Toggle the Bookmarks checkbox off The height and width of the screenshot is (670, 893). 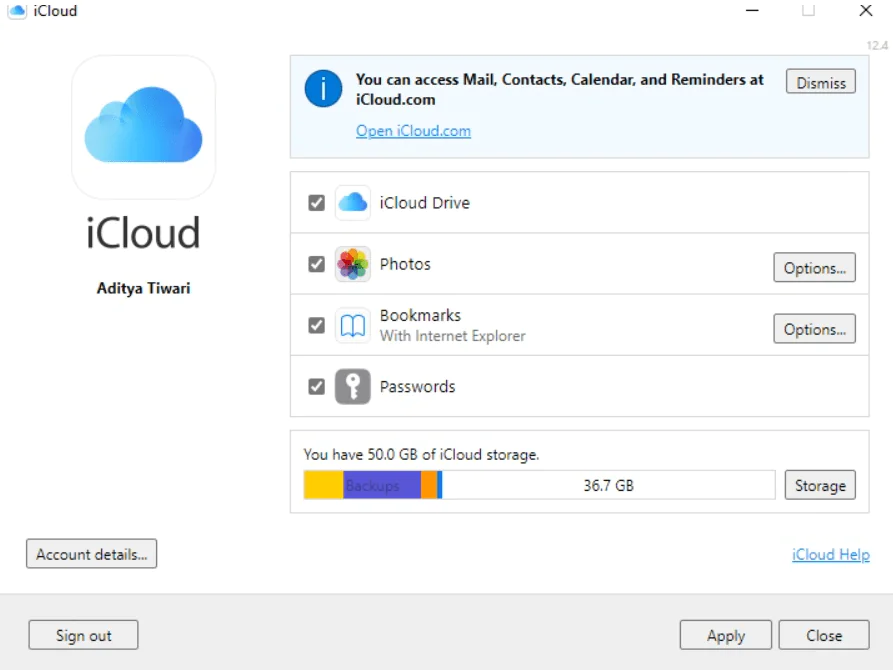click(316, 326)
